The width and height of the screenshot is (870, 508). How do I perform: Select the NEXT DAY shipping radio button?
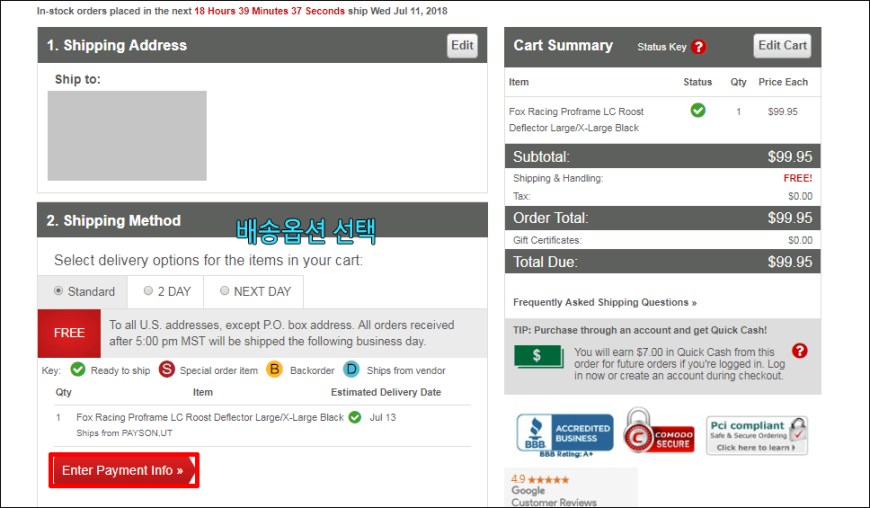coord(225,291)
